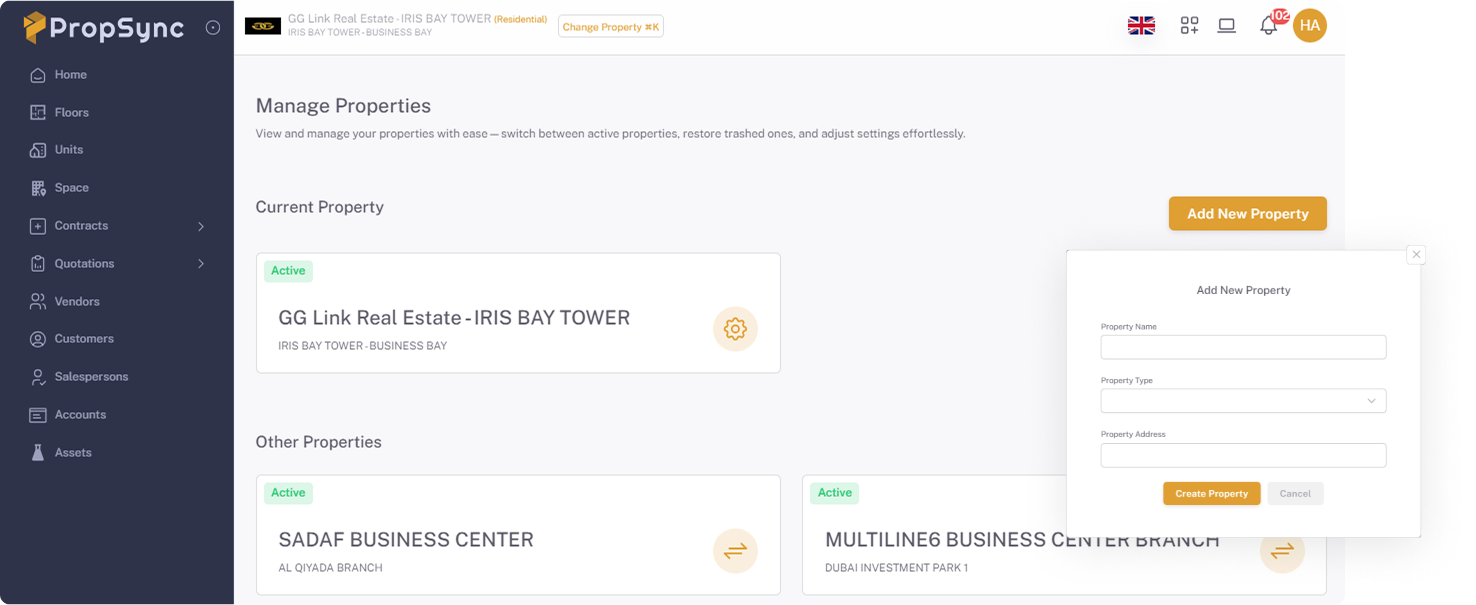Open Units menu item
The image size is (1476, 605).
[x=69, y=150]
